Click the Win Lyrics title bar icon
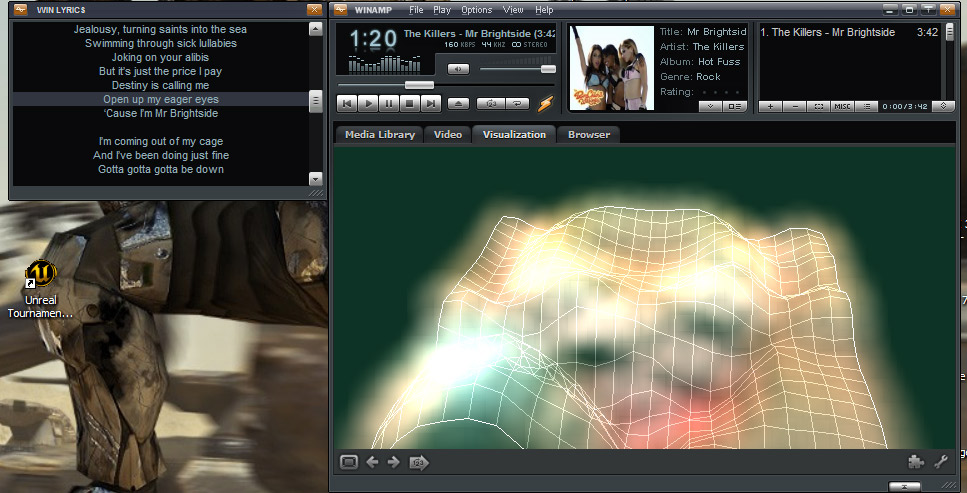Screen dimensions: 967x493 [x=20, y=9]
